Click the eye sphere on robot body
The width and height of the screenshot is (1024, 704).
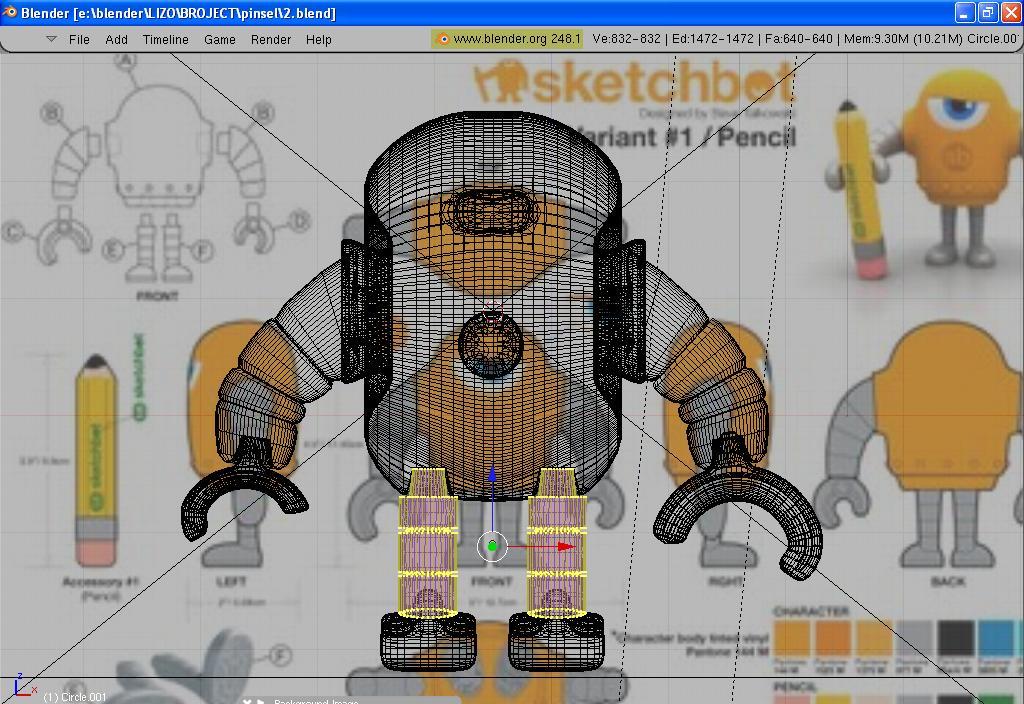coord(491,344)
